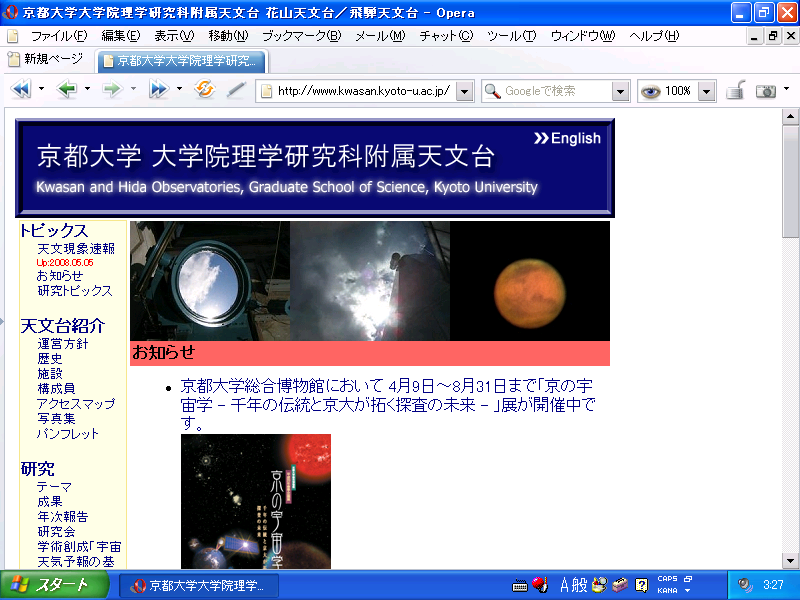Open the 写真集 link
The image size is (800, 600).
tap(56, 418)
